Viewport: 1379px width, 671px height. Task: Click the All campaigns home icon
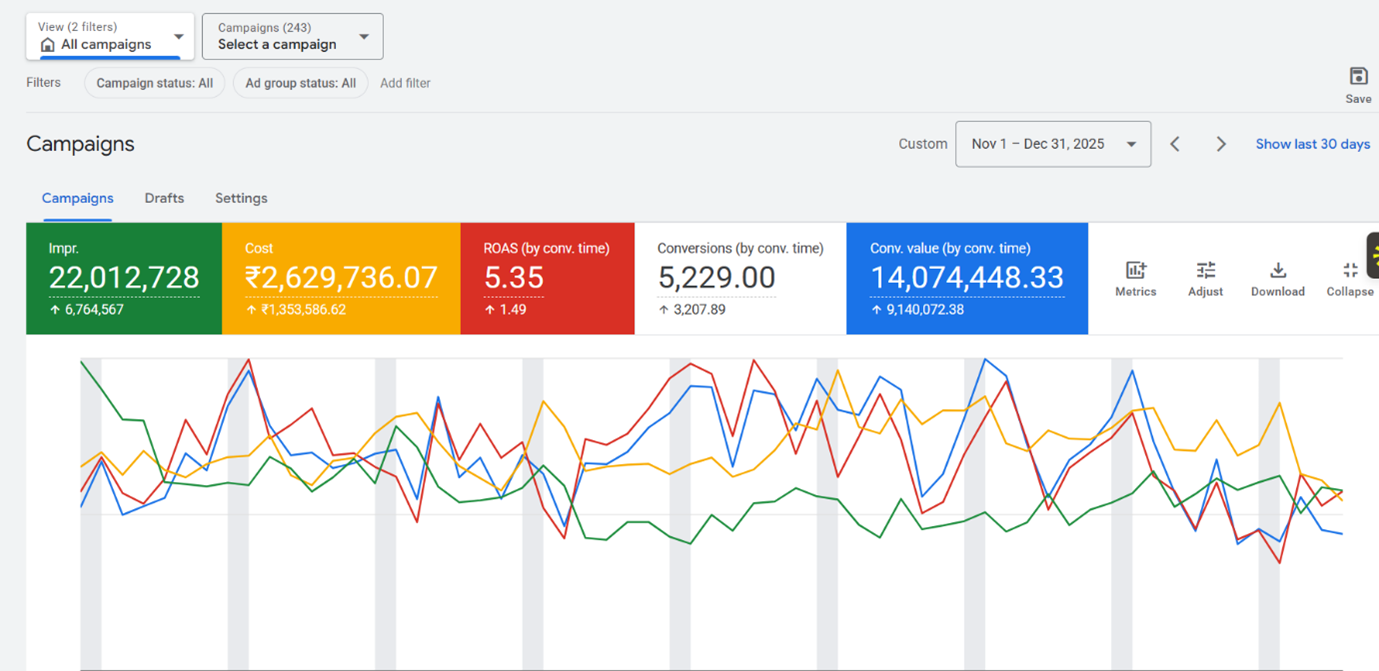coord(47,45)
